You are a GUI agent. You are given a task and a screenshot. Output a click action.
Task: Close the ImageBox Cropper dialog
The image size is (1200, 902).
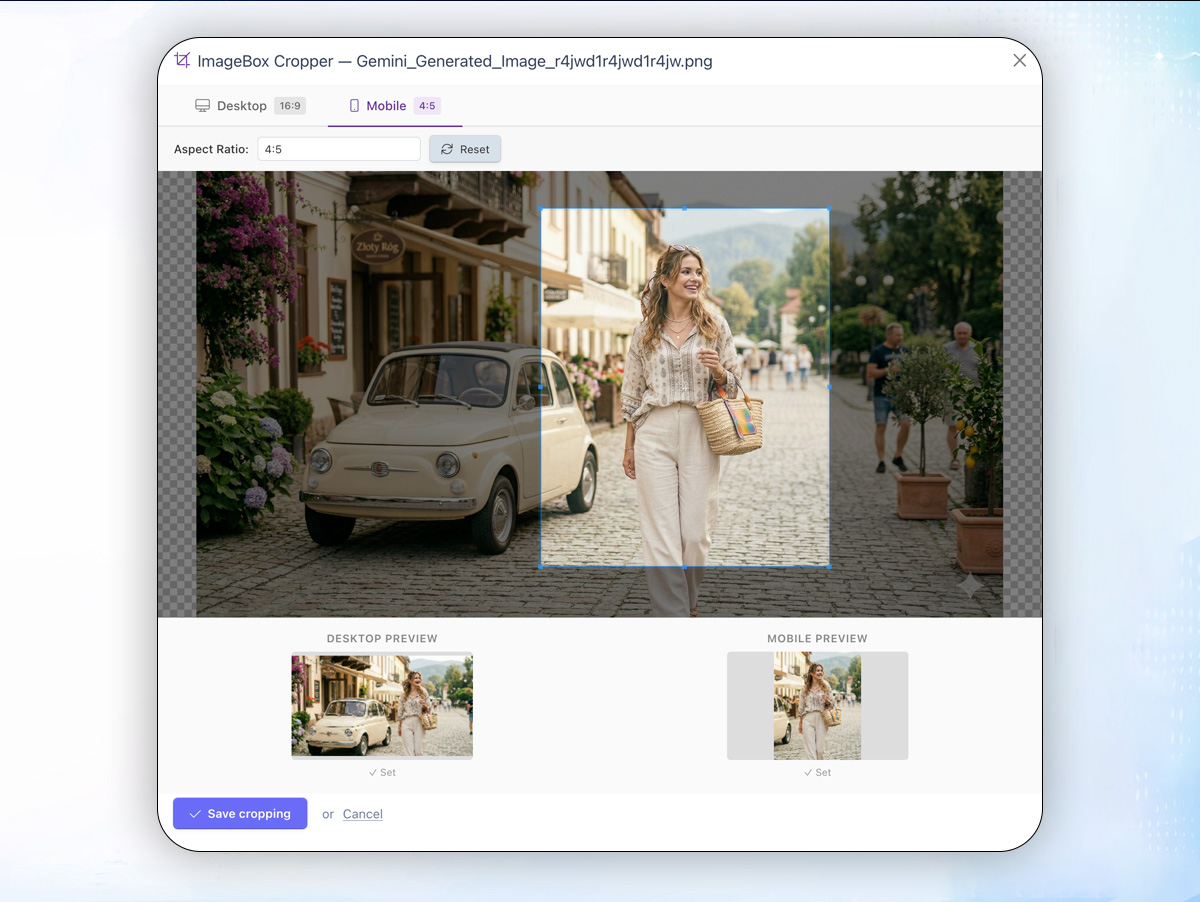[x=1019, y=60]
